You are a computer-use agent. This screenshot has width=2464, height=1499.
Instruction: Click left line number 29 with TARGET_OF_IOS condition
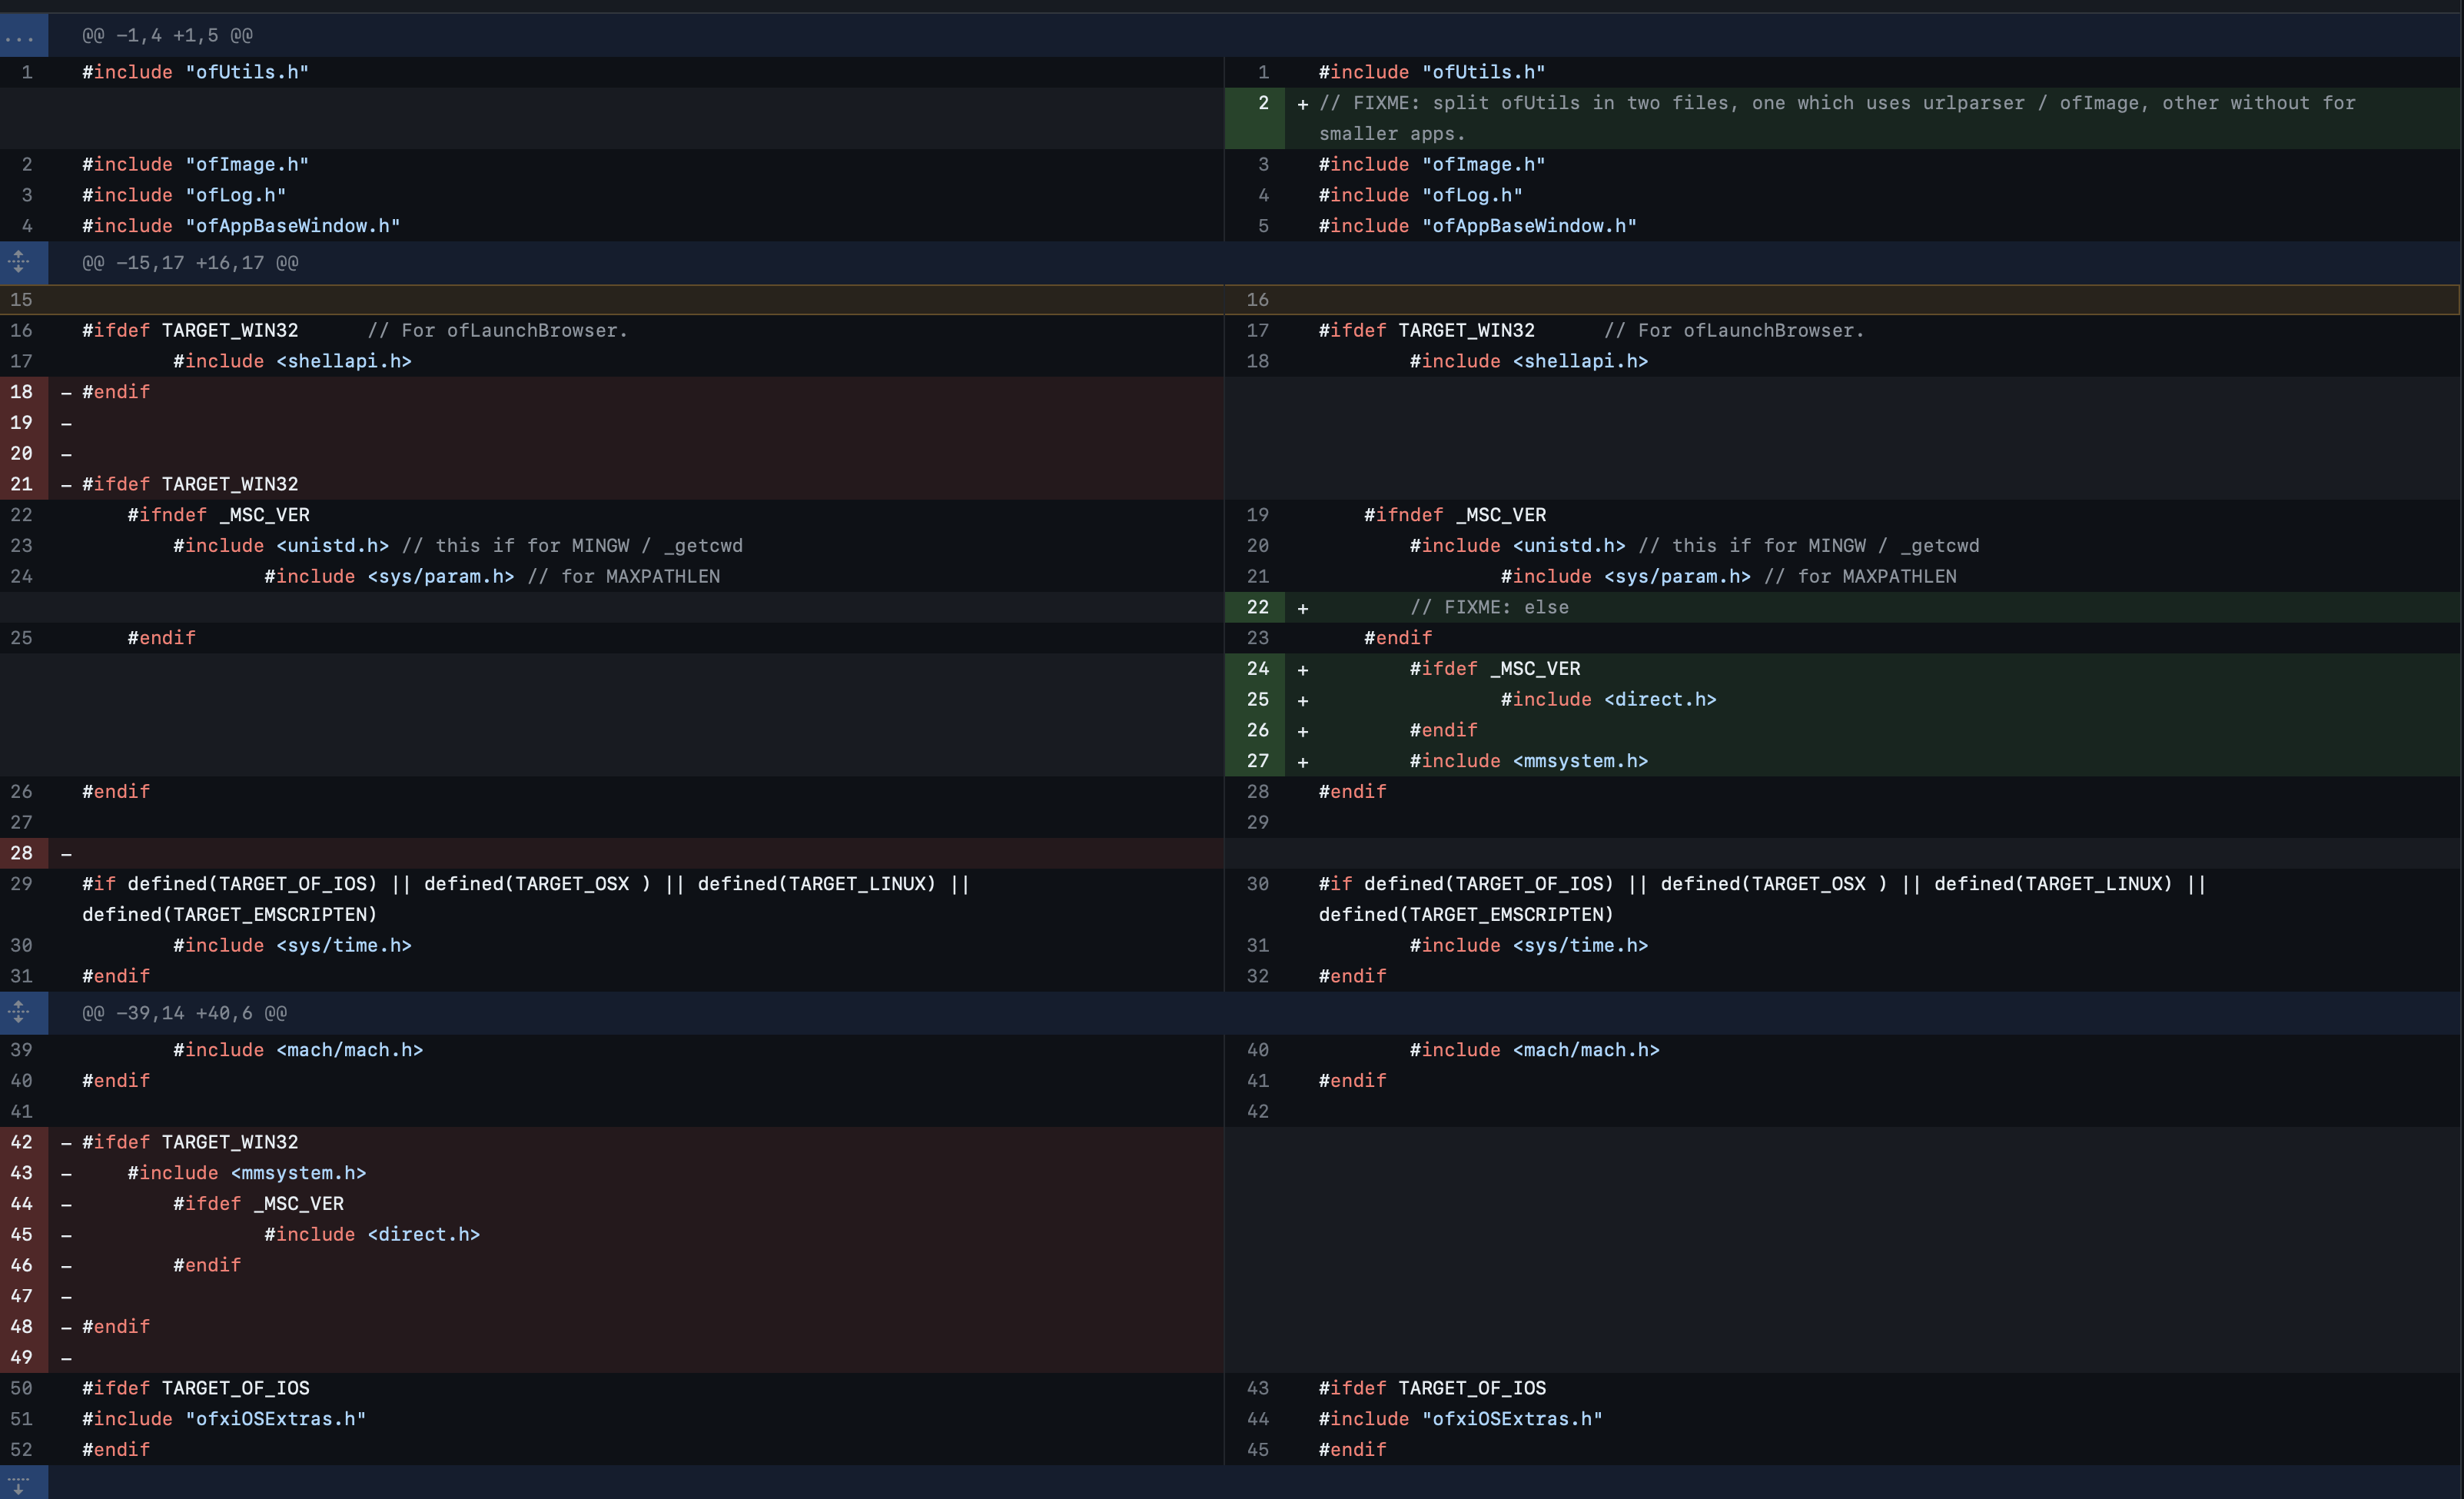tap(22, 884)
